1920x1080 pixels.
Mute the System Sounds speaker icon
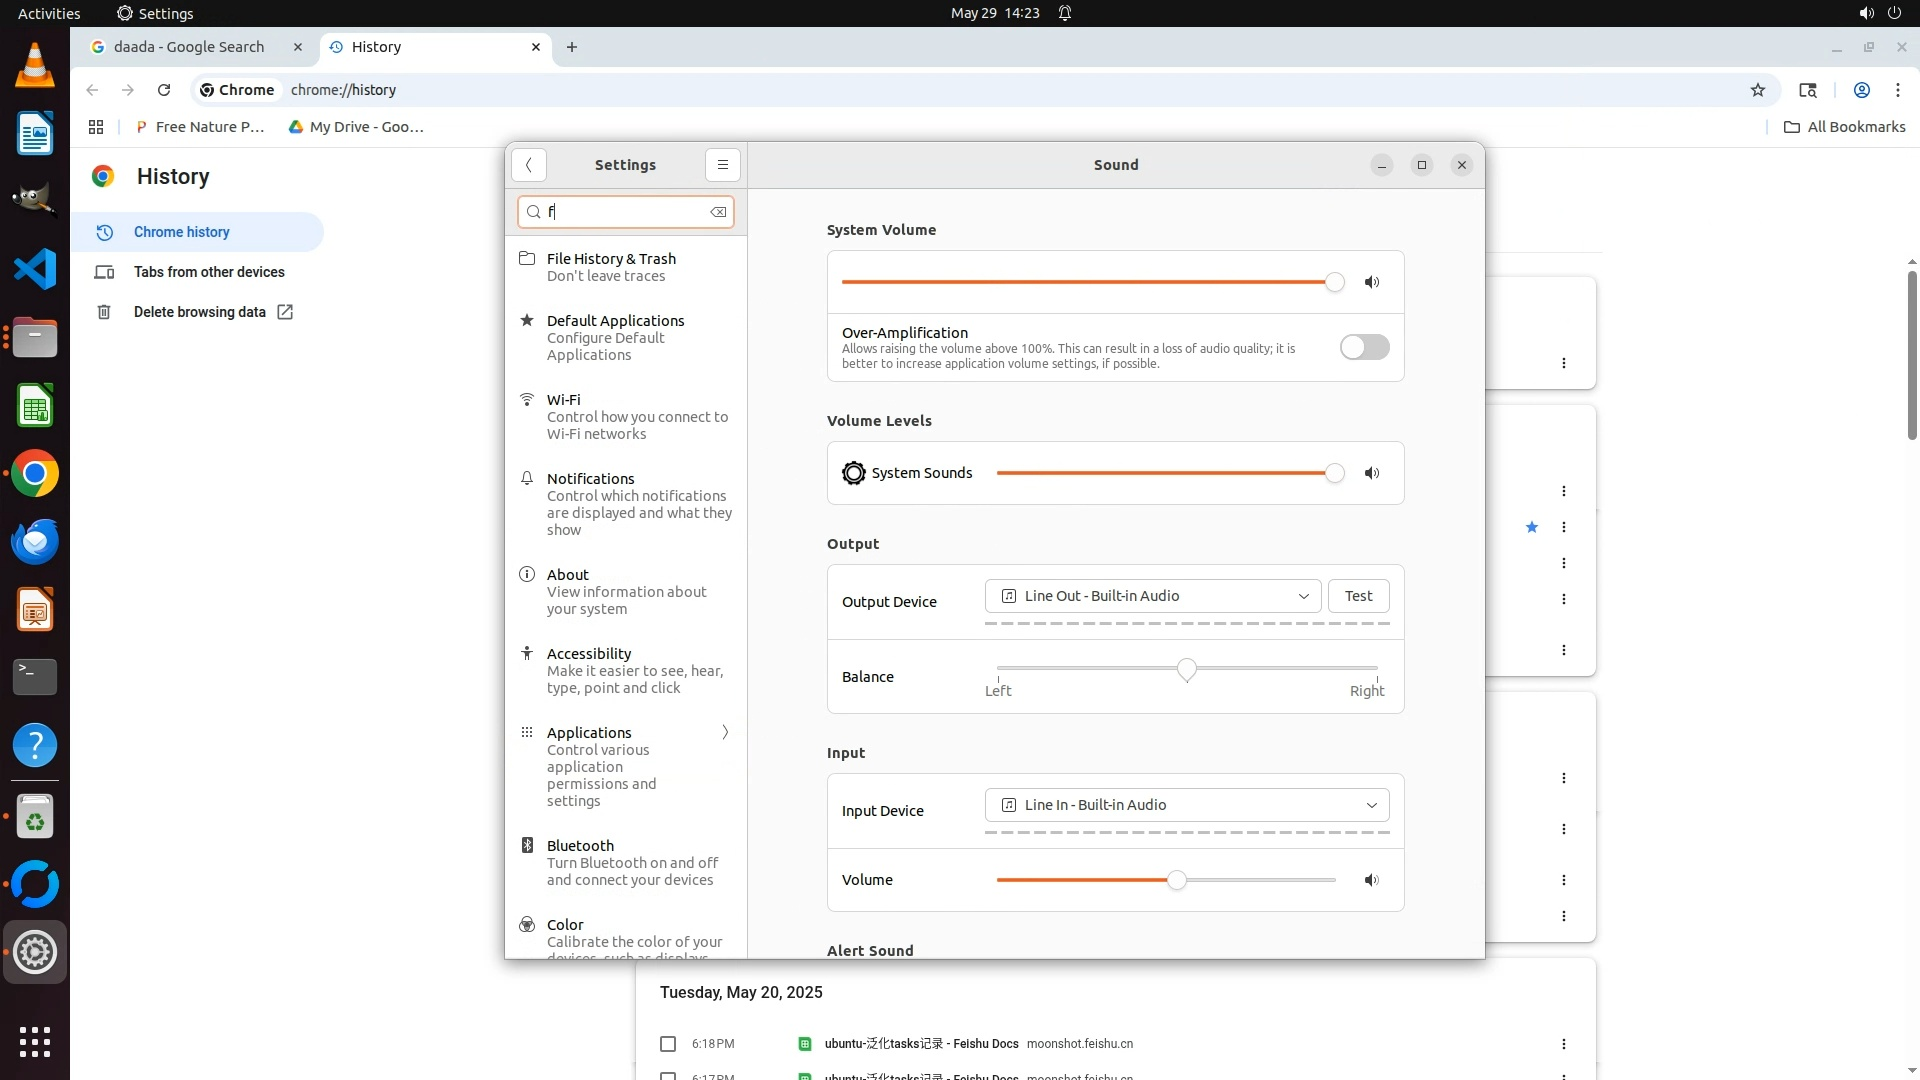point(1372,473)
